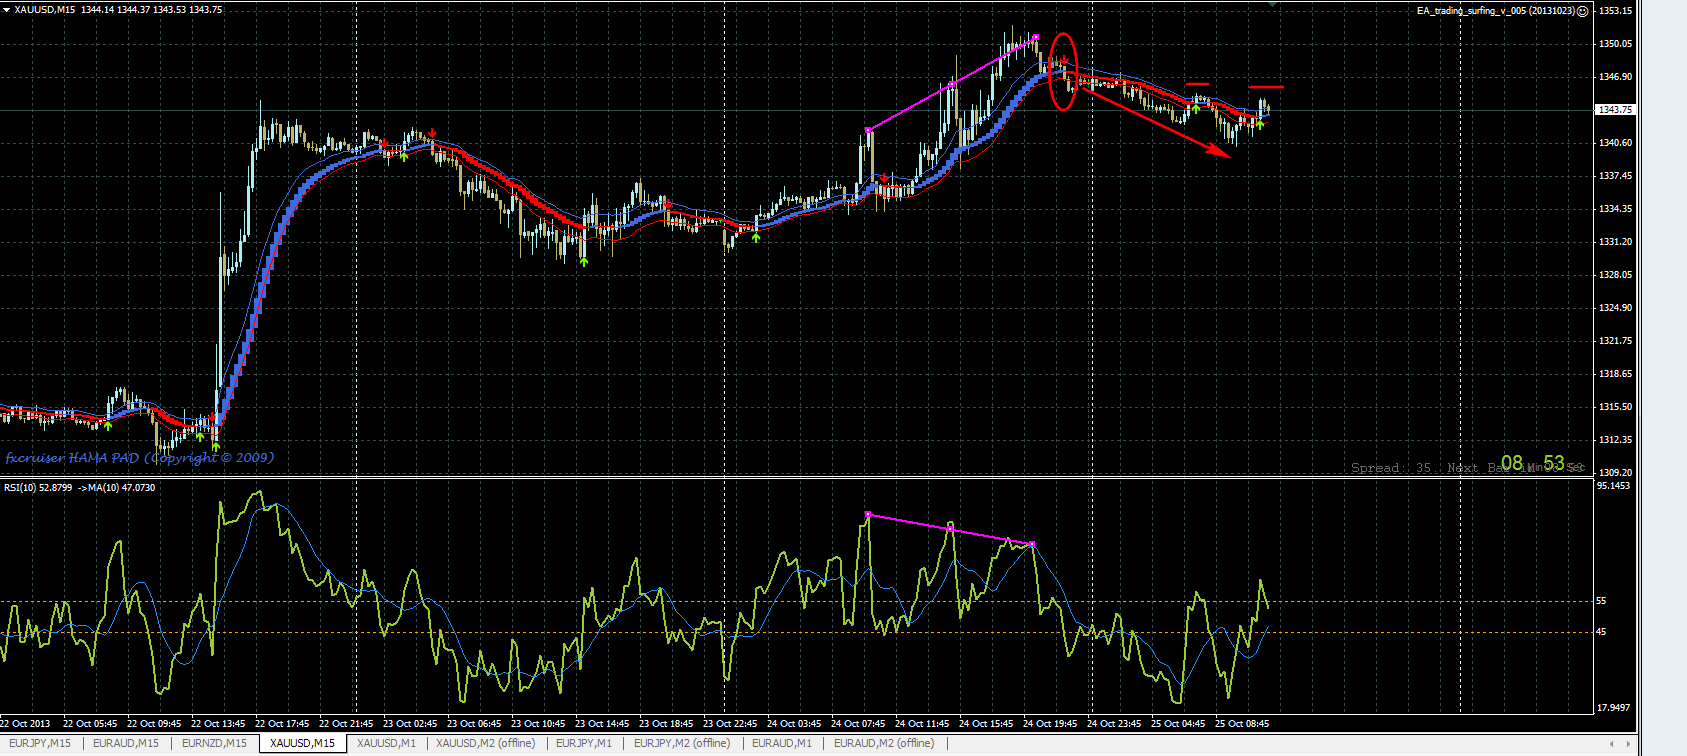The width and height of the screenshot is (1687, 756).
Task: Click the 1312.35 price scale value
Action: 1616,440
